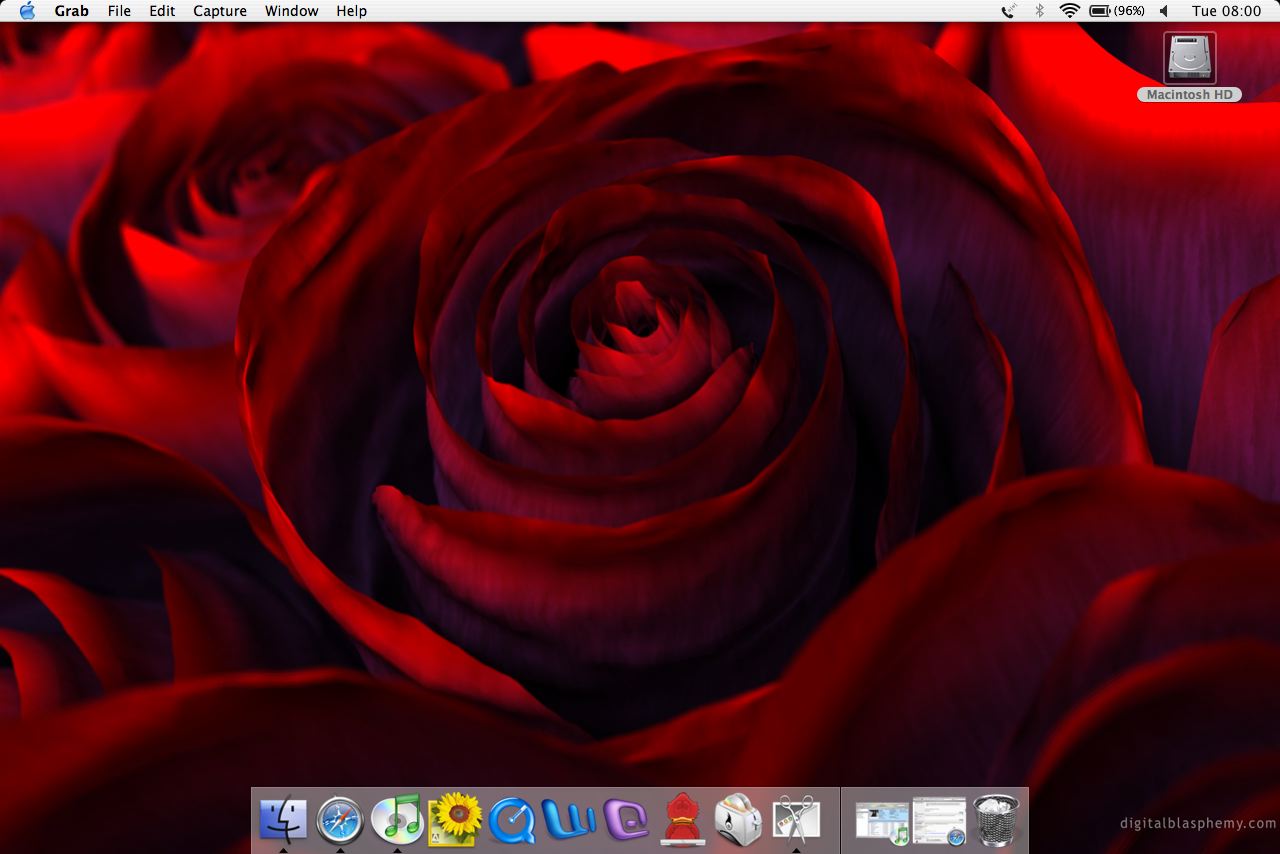Open Microsoft Entourage from the dock
The image size is (1280, 854).
[x=626, y=819]
